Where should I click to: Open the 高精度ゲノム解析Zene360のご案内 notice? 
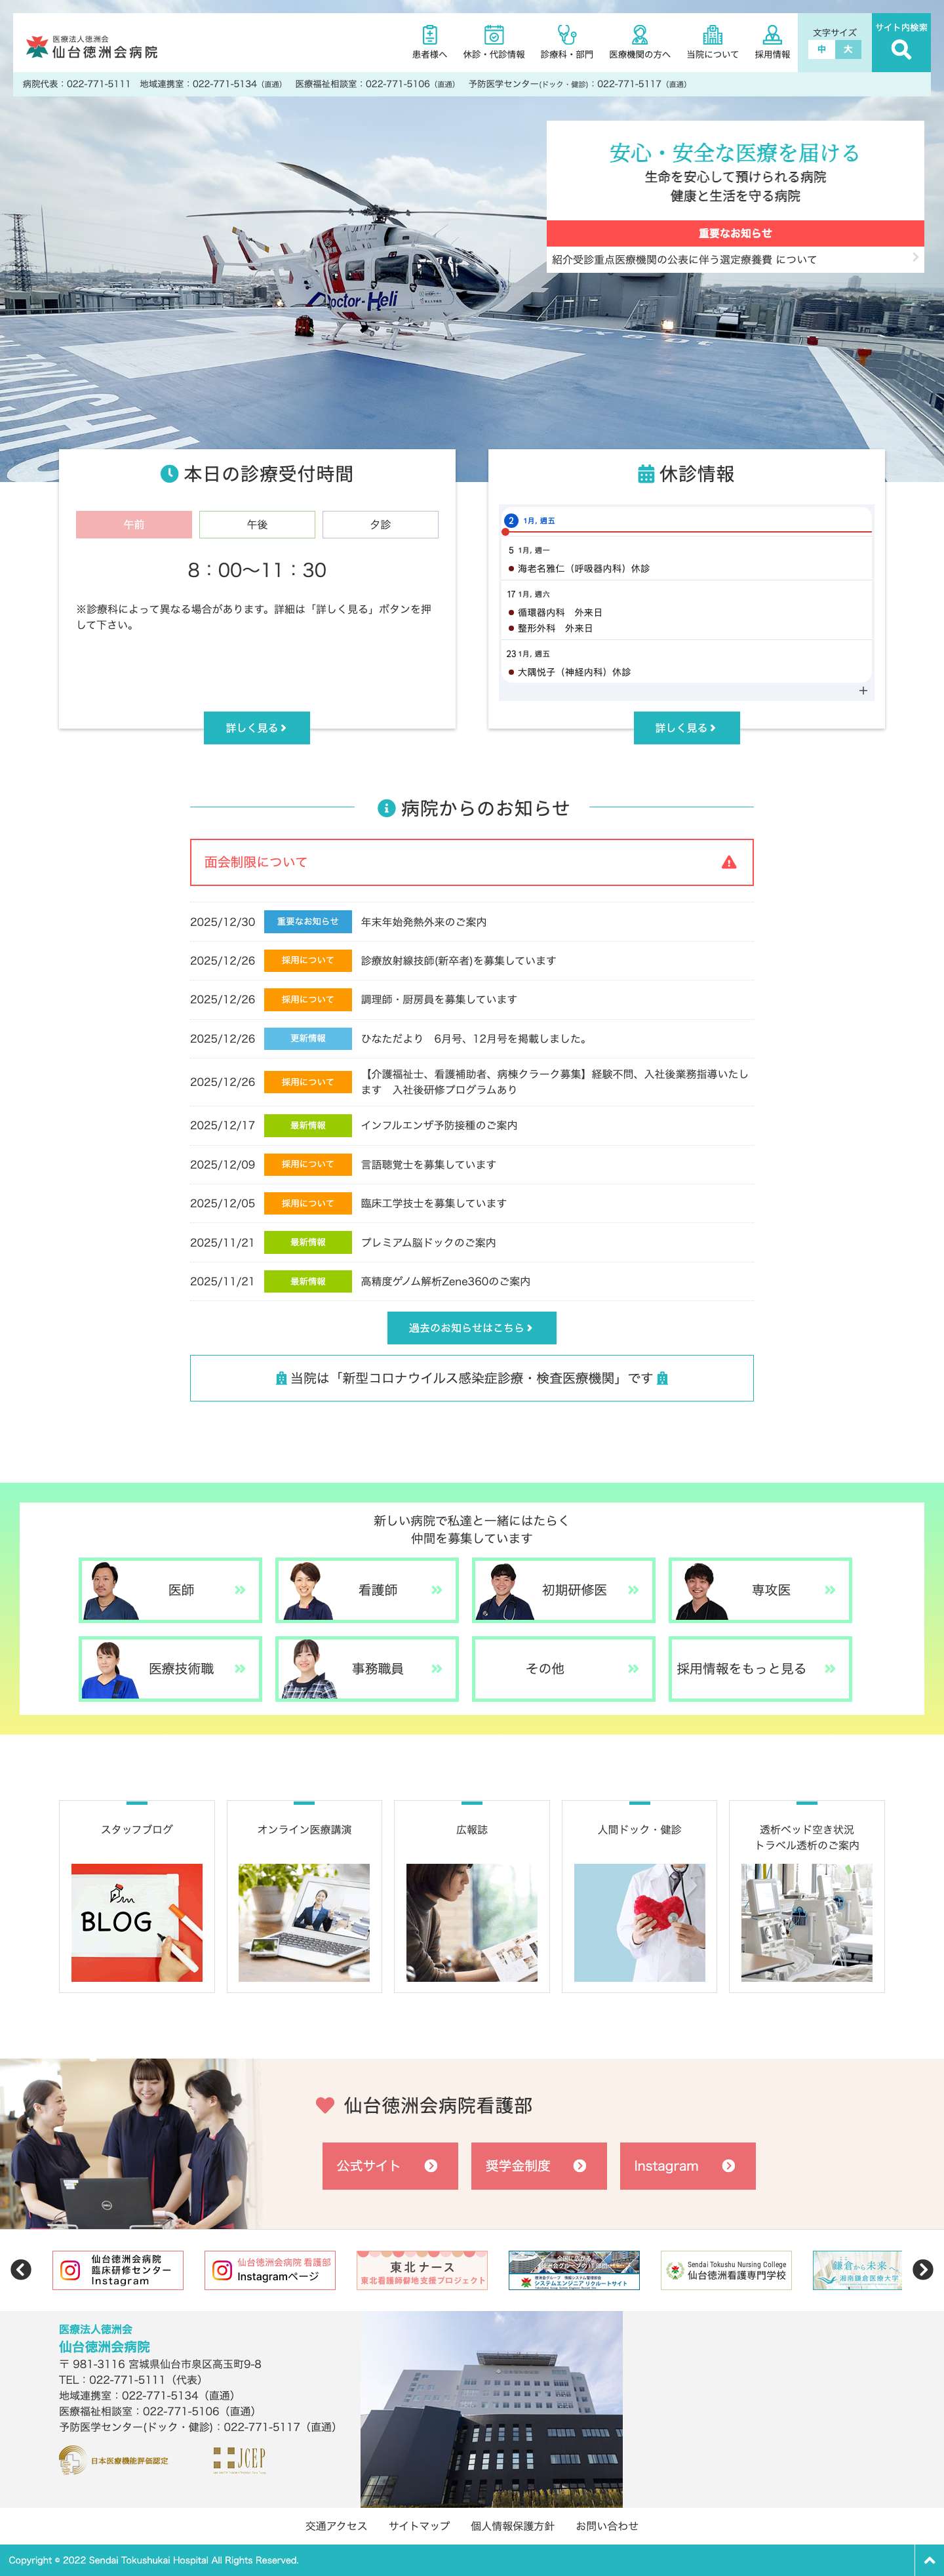(x=445, y=1282)
